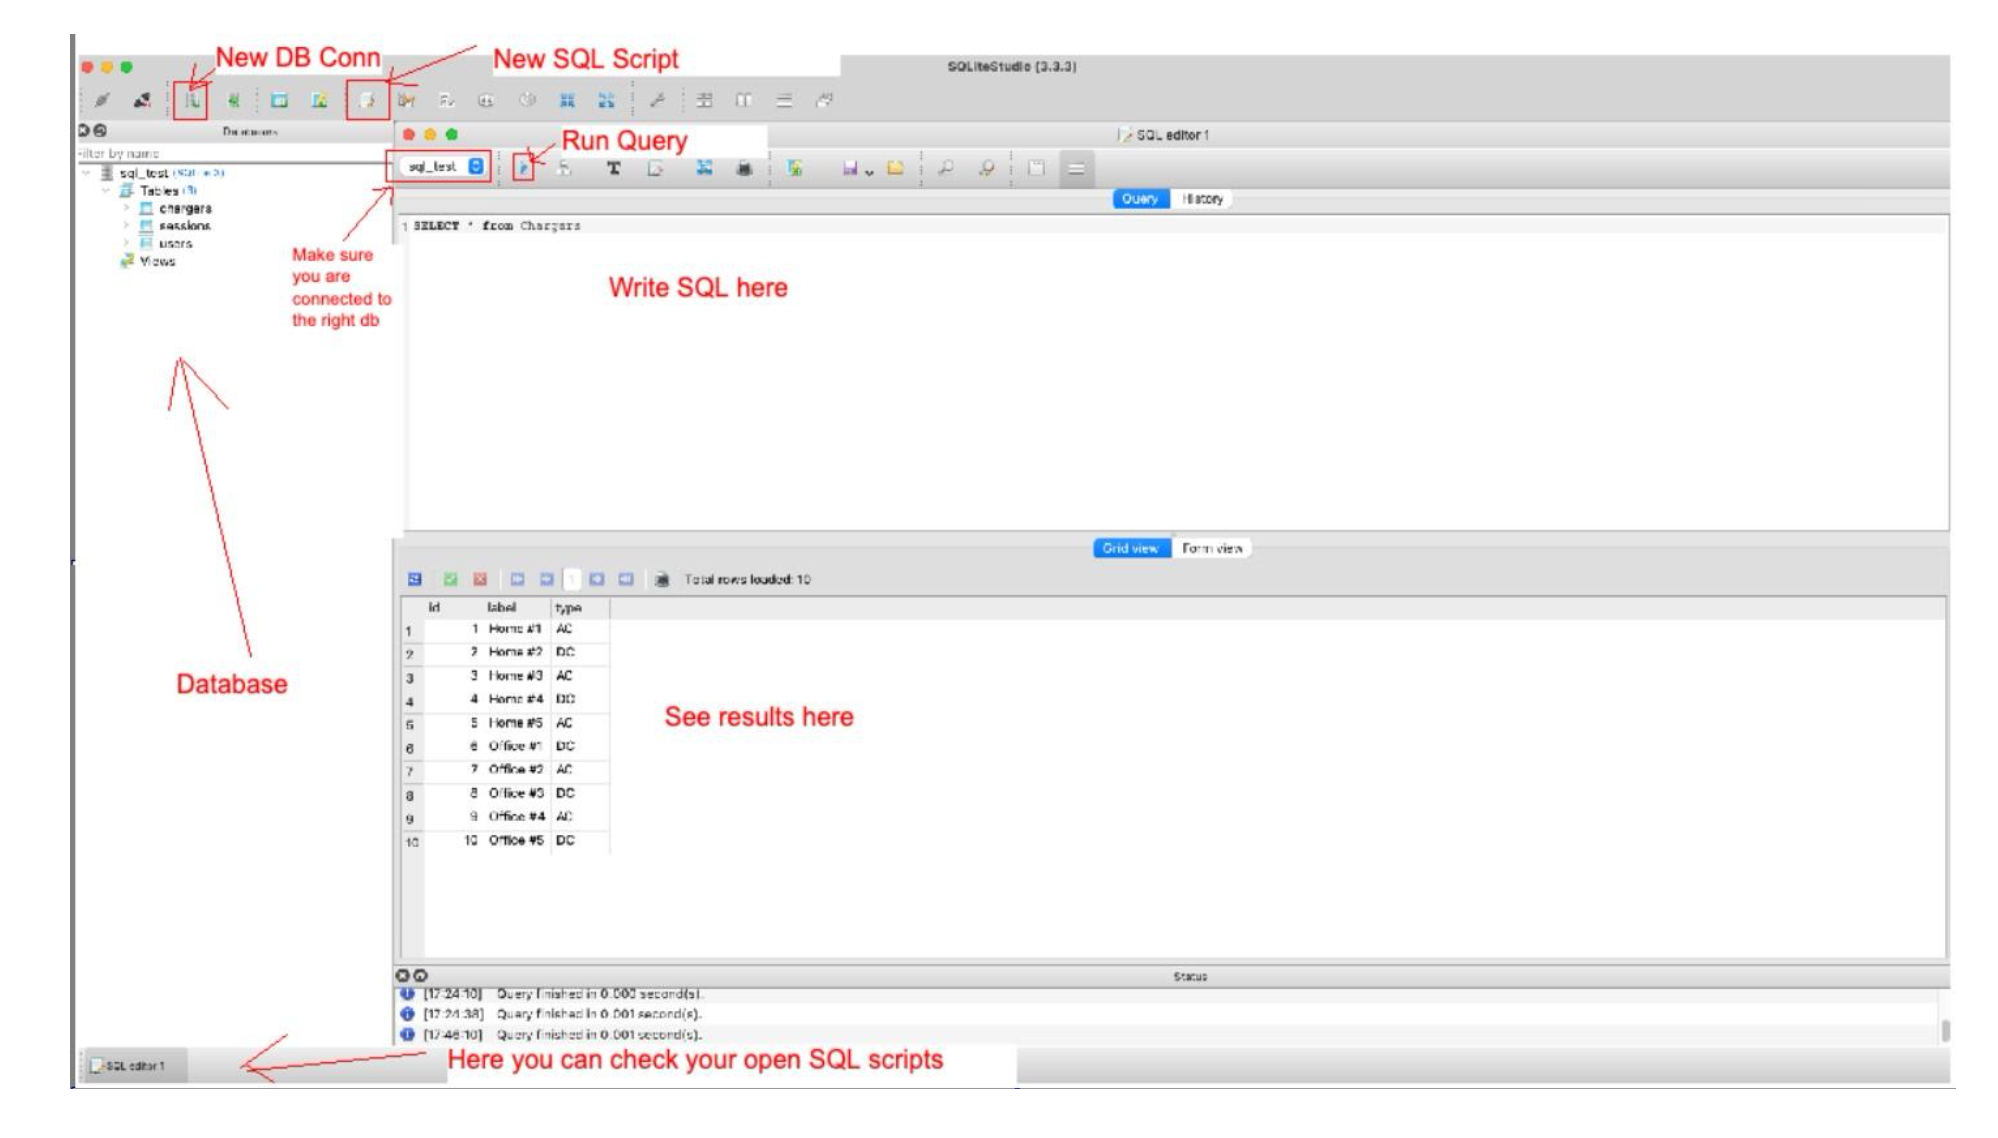Click the Open SQL file folder icon

(895, 168)
